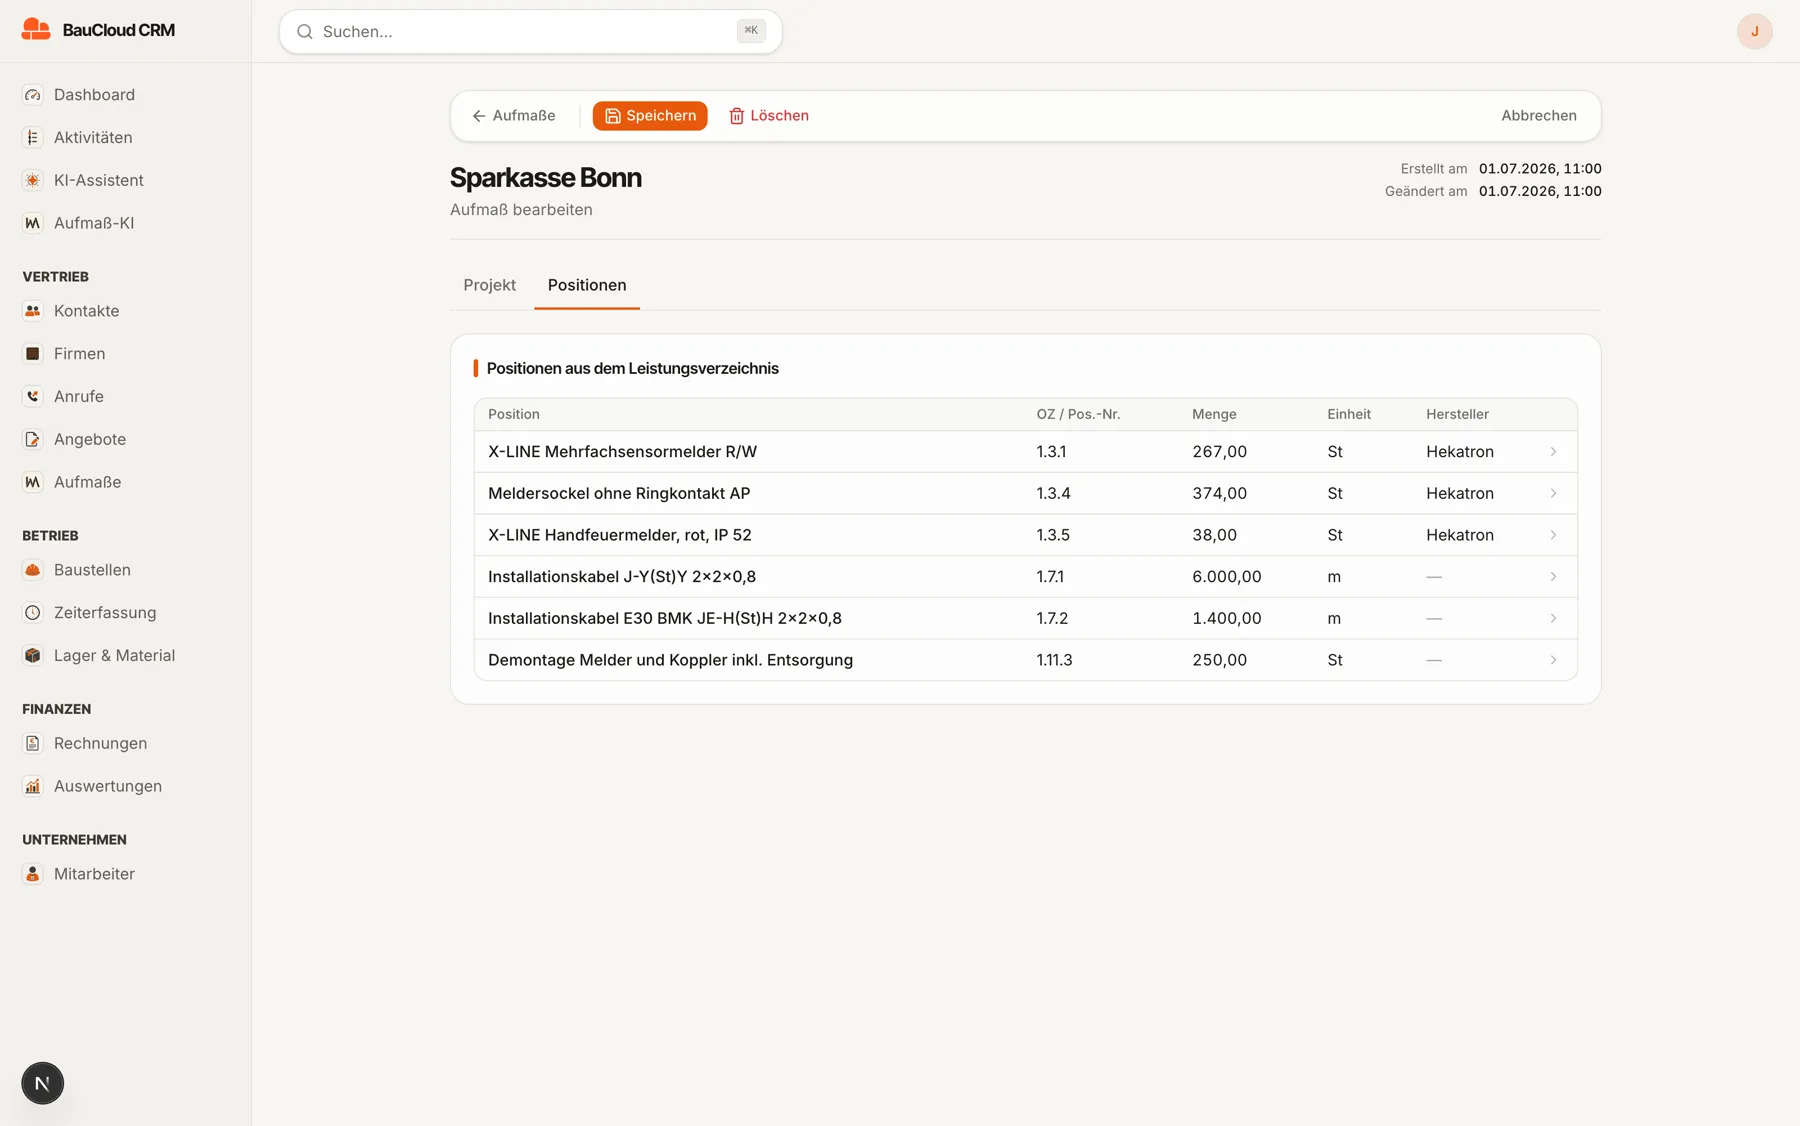Select the cell X-LINE Mehrfachsensormelder R/W
This screenshot has width=1800, height=1126.
[622, 452]
